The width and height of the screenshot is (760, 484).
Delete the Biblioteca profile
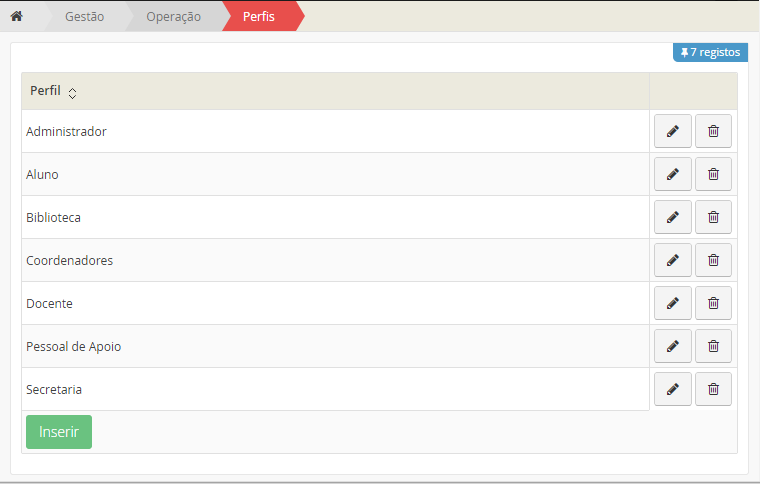[x=713, y=217]
